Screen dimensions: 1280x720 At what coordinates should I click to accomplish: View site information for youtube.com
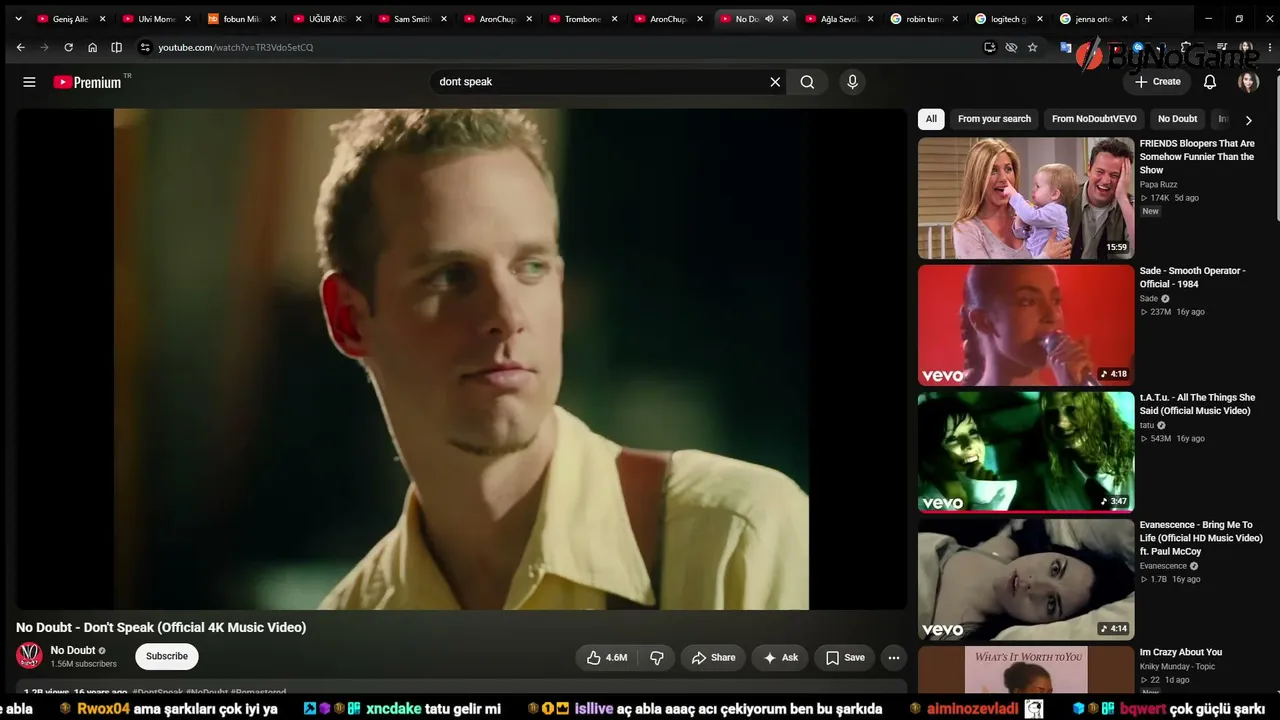145,47
